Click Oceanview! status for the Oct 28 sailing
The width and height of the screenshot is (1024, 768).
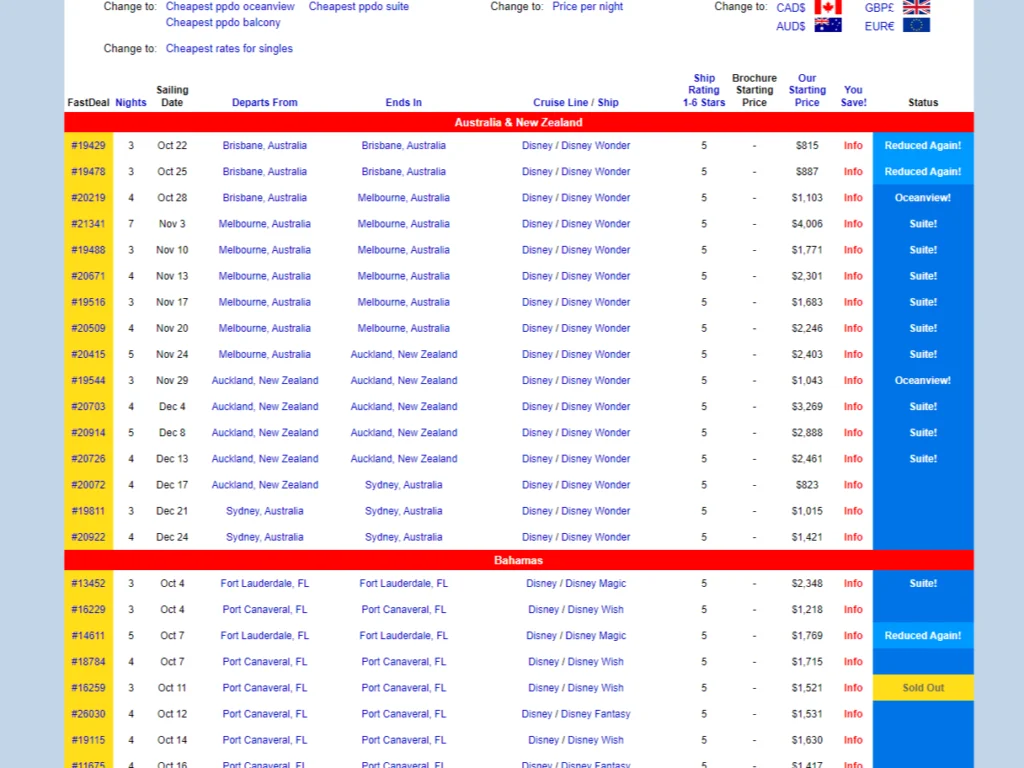click(x=923, y=198)
